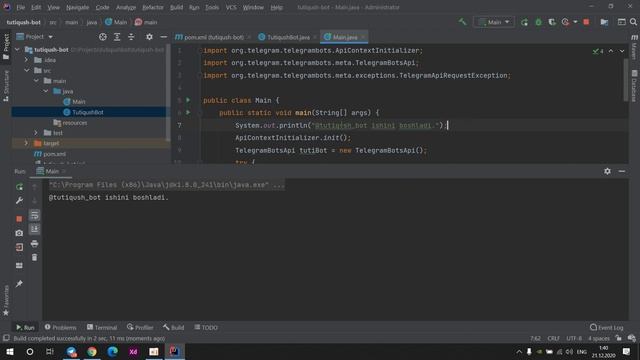The image size is (640, 360).
Task: Open the Refactor menu
Action: click(x=153, y=7)
